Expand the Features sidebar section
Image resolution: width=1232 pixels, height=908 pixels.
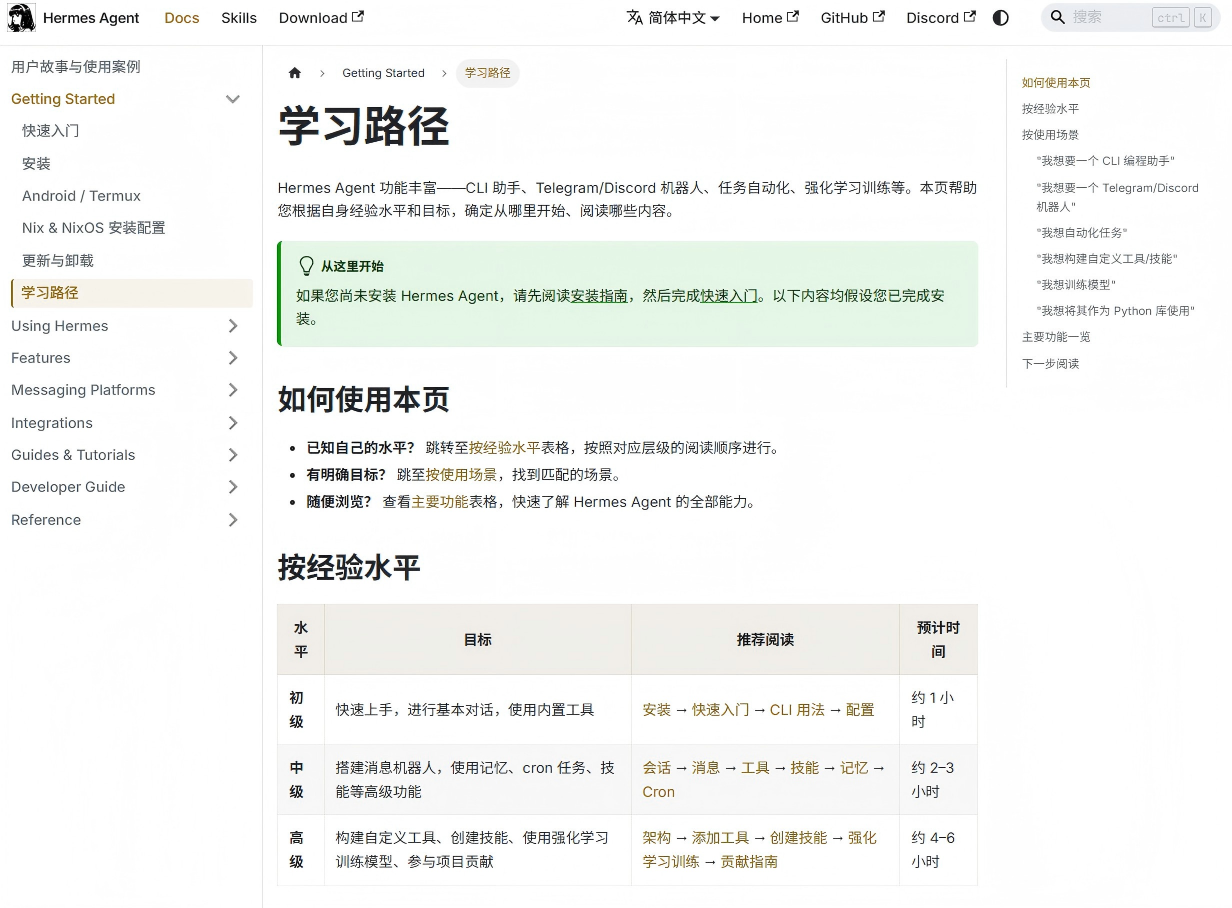pyautogui.click(x=233, y=358)
